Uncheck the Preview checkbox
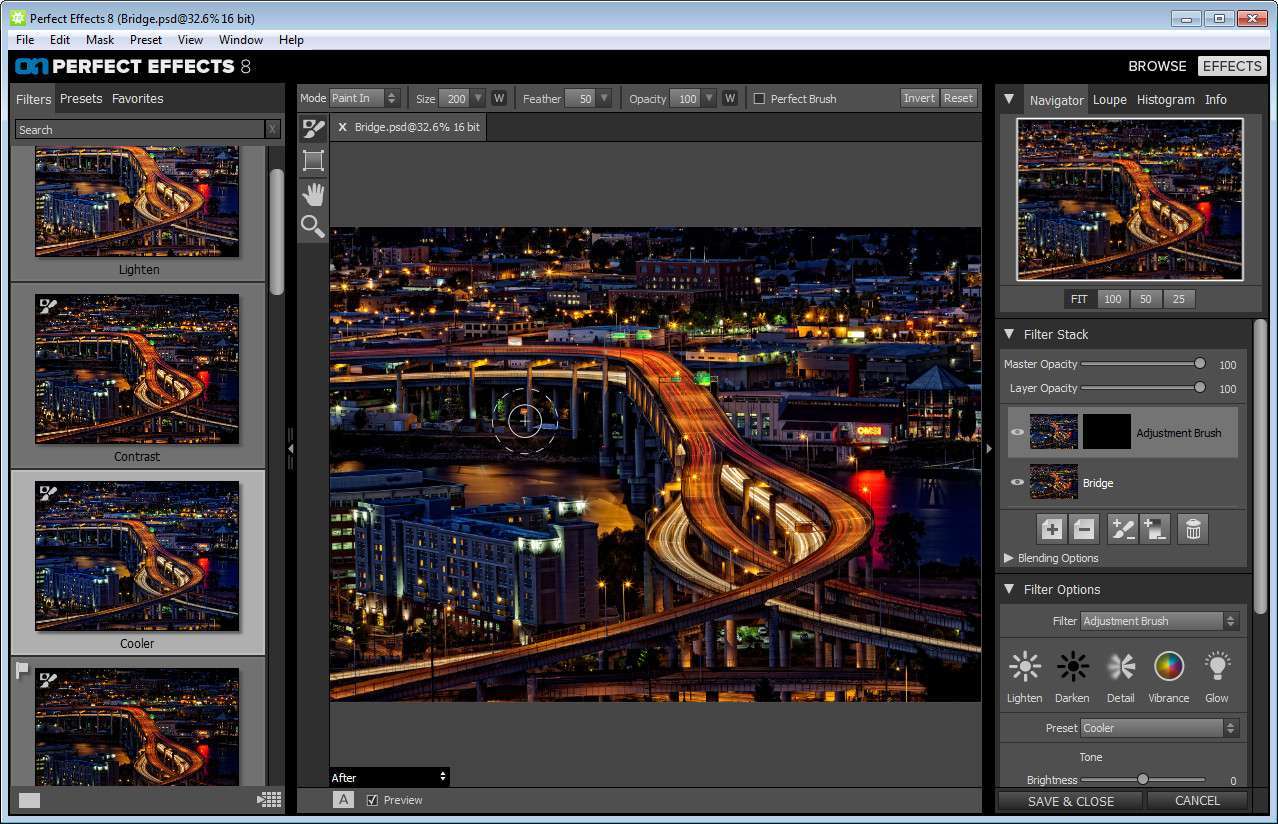This screenshot has height=824, width=1278. tap(373, 800)
